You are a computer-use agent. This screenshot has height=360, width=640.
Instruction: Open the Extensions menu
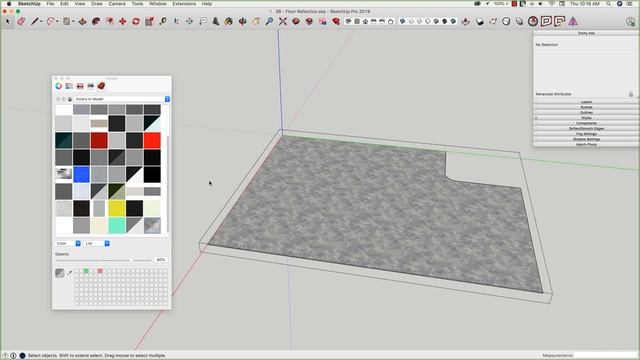point(184,4)
